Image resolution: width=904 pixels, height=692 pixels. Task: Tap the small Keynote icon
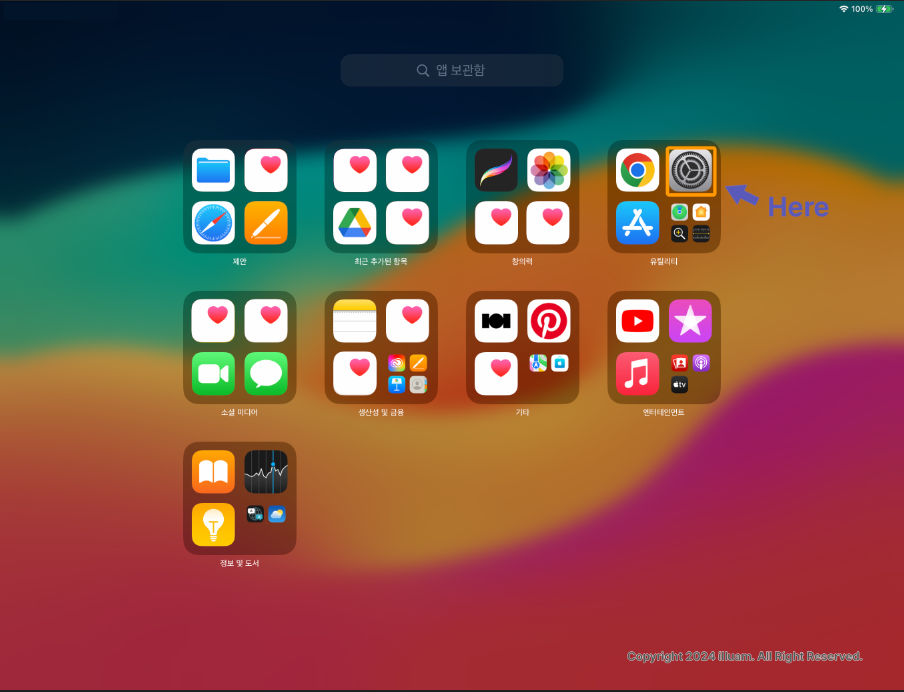coord(397,385)
